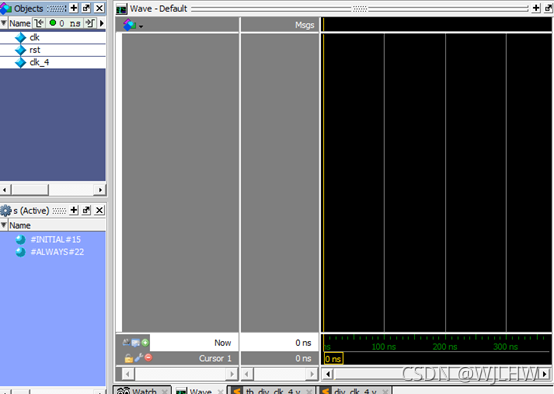This screenshot has width=554, height=394.
Task: Close the Objects panel
Action: tap(100, 8)
